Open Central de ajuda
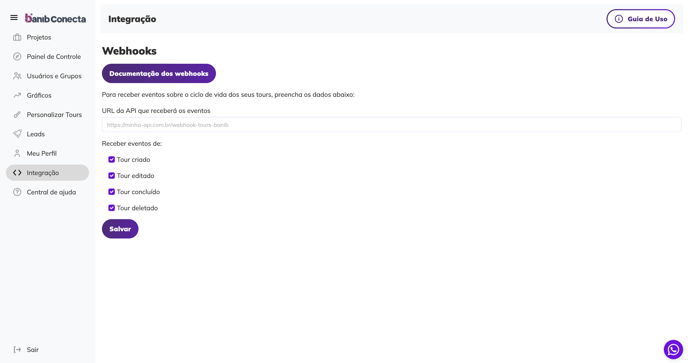 pyautogui.click(x=47, y=192)
